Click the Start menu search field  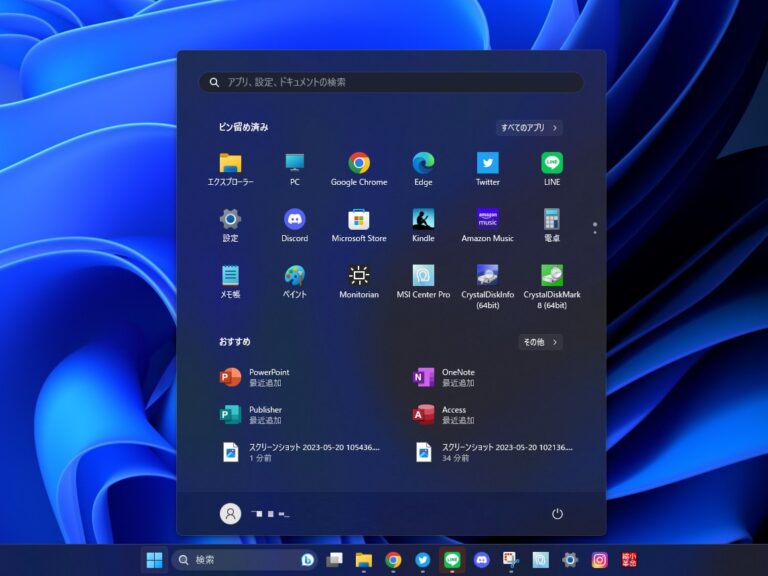(391, 82)
